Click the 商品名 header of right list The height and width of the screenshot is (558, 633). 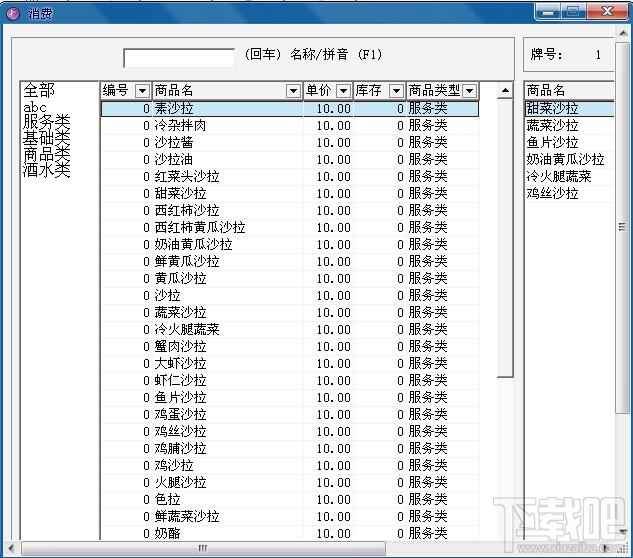click(570, 90)
